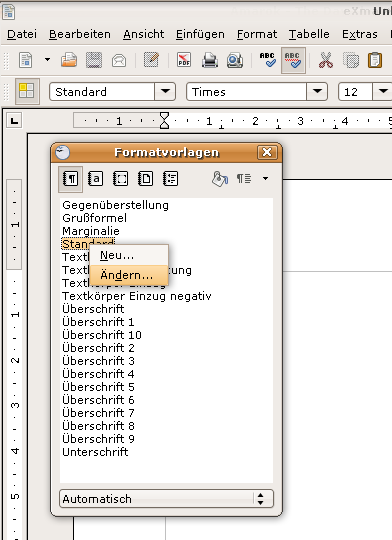The image size is (392, 540).
Task: Click the Open file folder icon
Action: coord(69,60)
